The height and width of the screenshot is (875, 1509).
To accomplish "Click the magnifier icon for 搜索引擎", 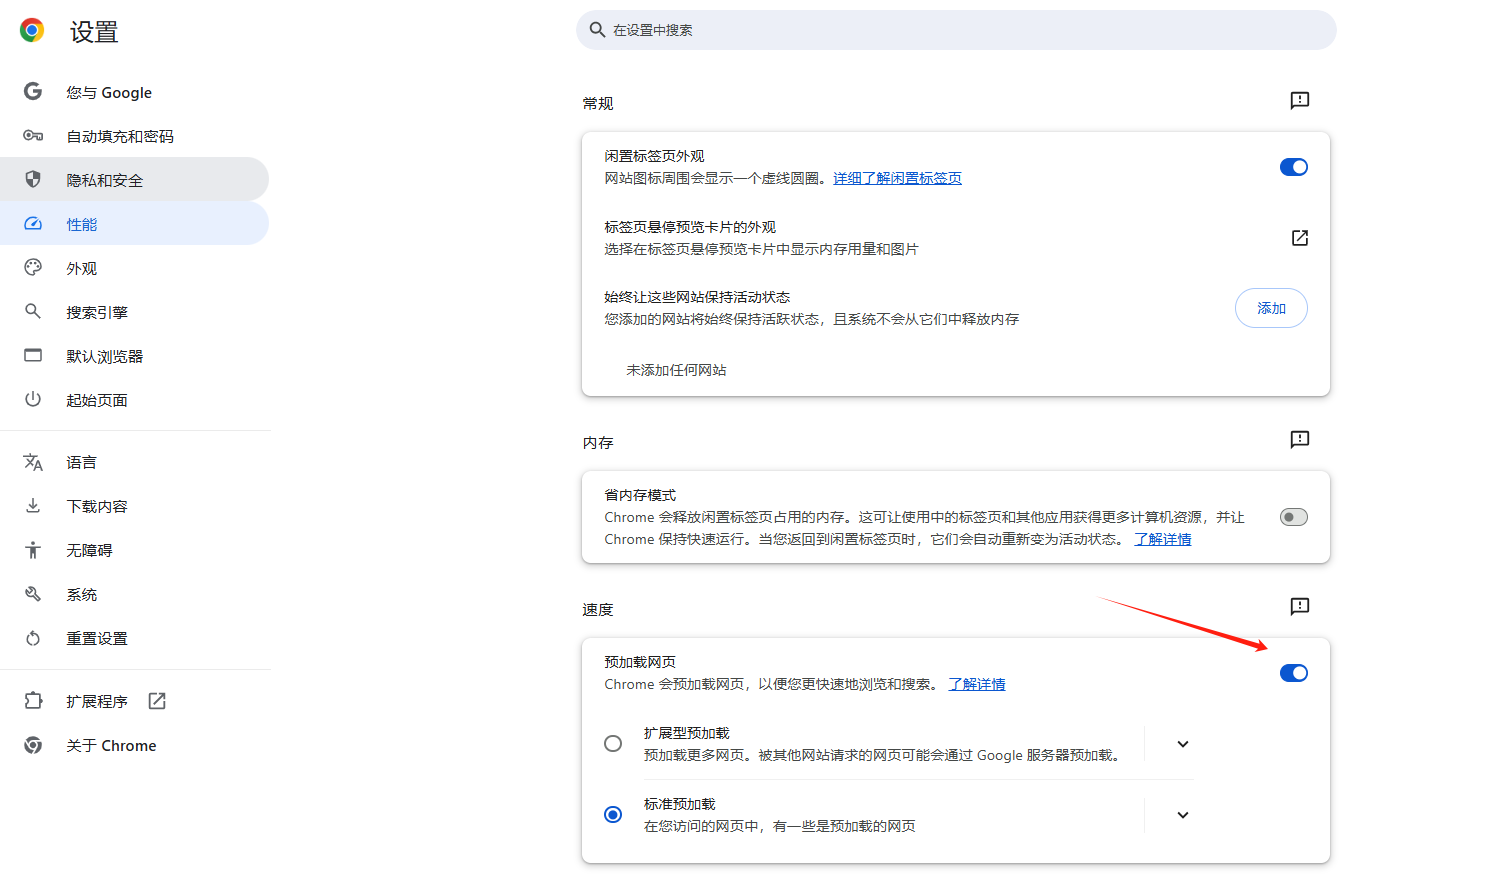I will (x=33, y=312).
